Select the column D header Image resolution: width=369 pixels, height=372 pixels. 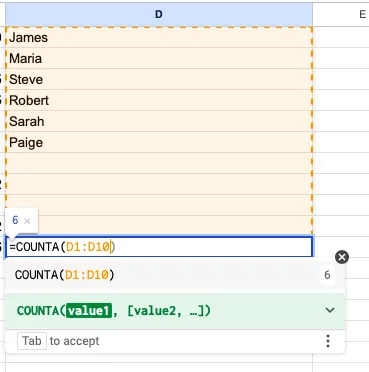pyautogui.click(x=159, y=14)
